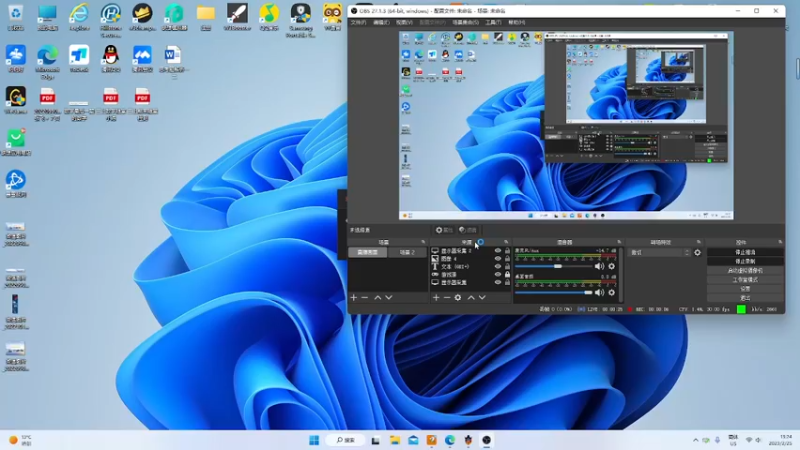Toggle visibility of 图像 4 source

497,259
